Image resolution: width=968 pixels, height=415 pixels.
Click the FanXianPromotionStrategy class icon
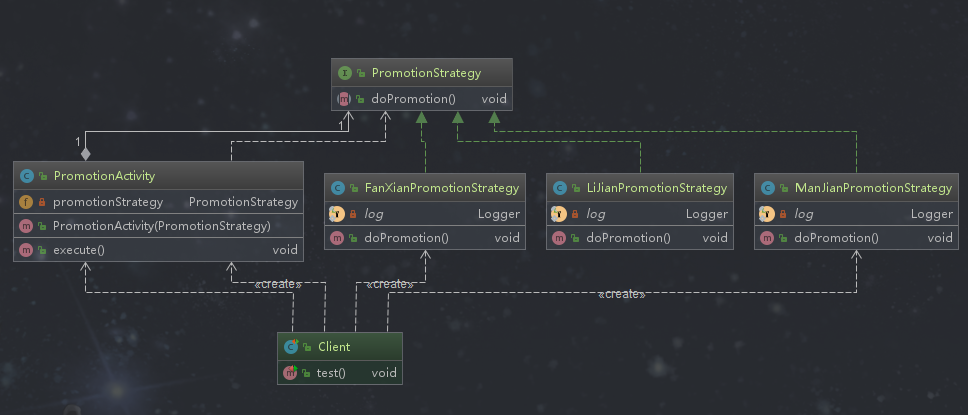click(338, 188)
